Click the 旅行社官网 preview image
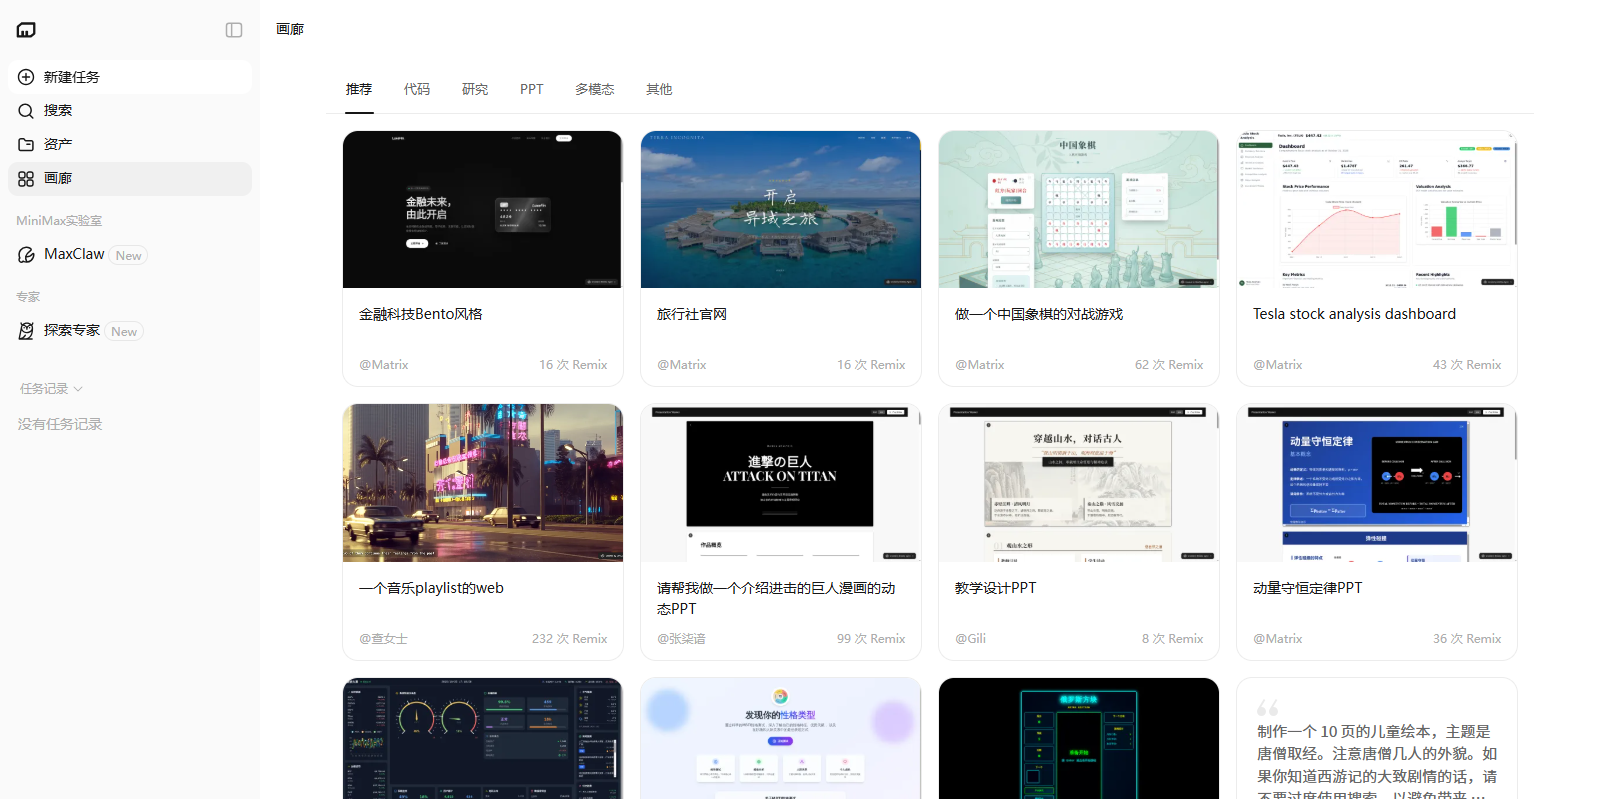Screen dimensions: 1598x799 780,210
